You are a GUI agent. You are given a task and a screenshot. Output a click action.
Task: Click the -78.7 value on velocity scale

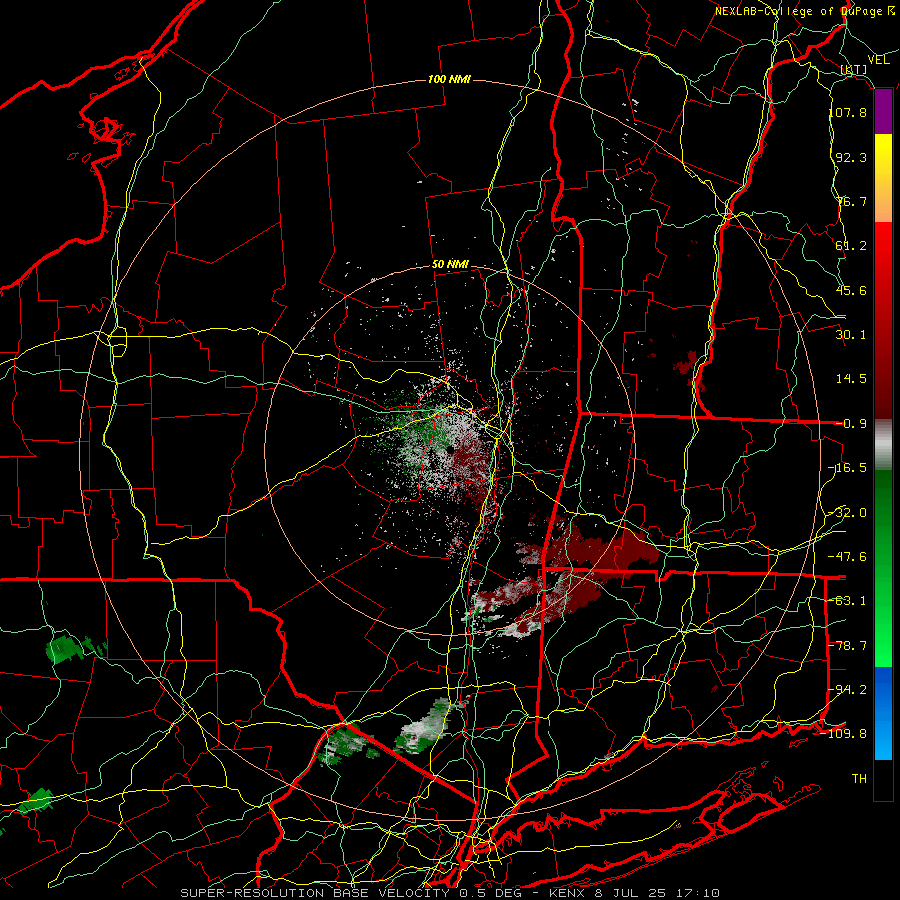coord(848,646)
